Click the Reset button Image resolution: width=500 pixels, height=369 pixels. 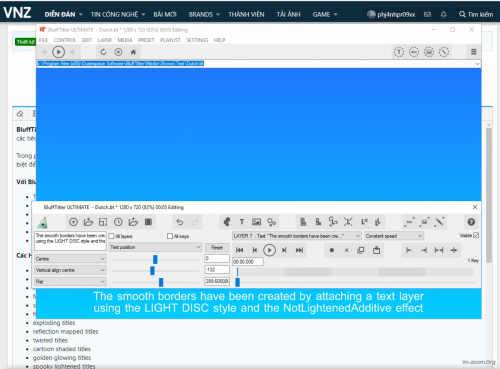217,247
